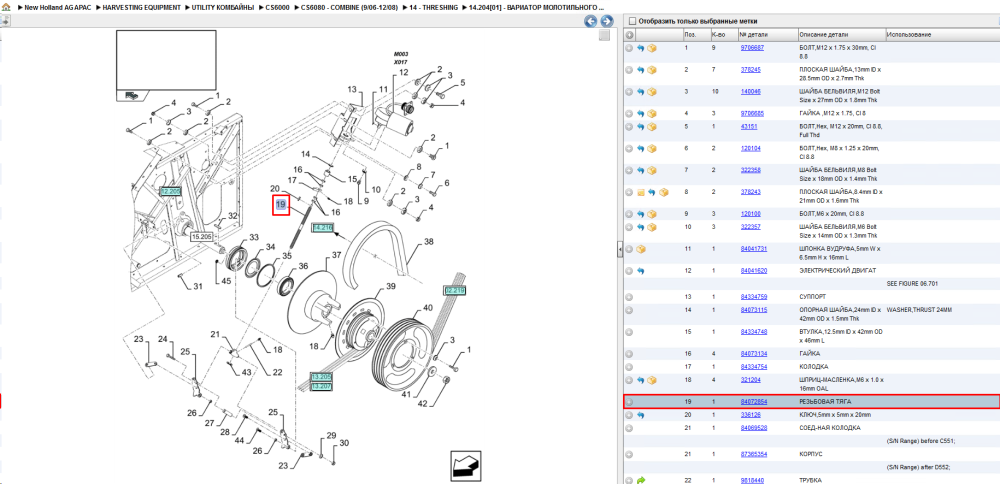Select callout 19 on the diagram
The image size is (1000, 484).
pyautogui.click(x=281, y=205)
